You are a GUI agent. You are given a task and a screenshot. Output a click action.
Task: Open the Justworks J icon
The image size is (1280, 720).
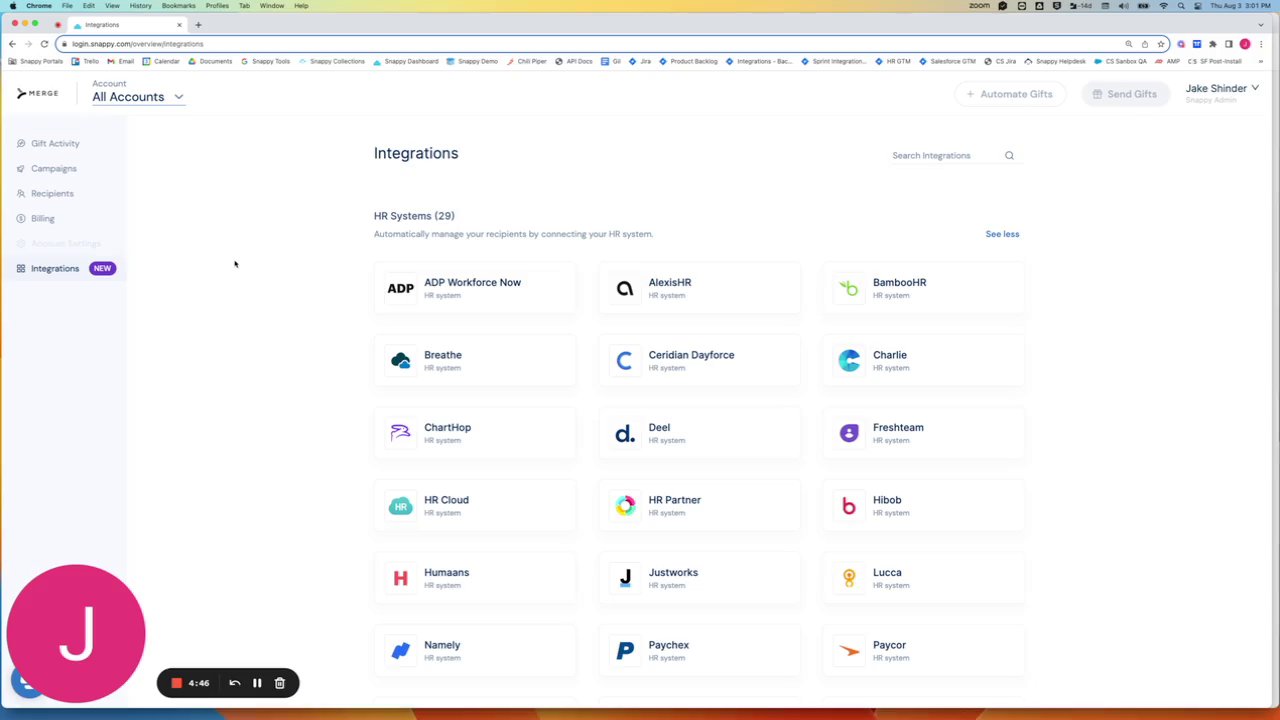(625, 578)
